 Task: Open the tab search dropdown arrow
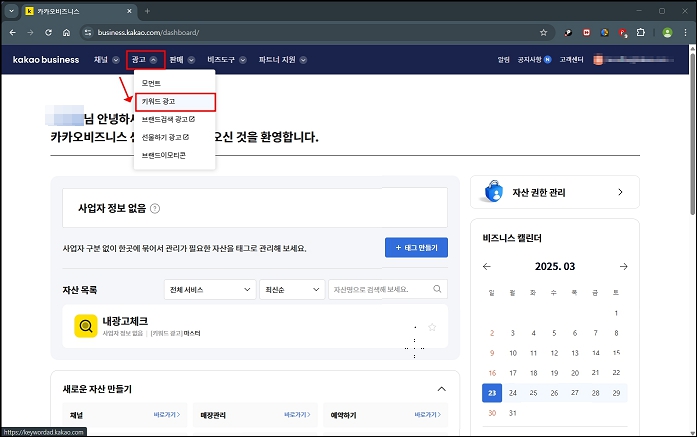pos(12,11)
